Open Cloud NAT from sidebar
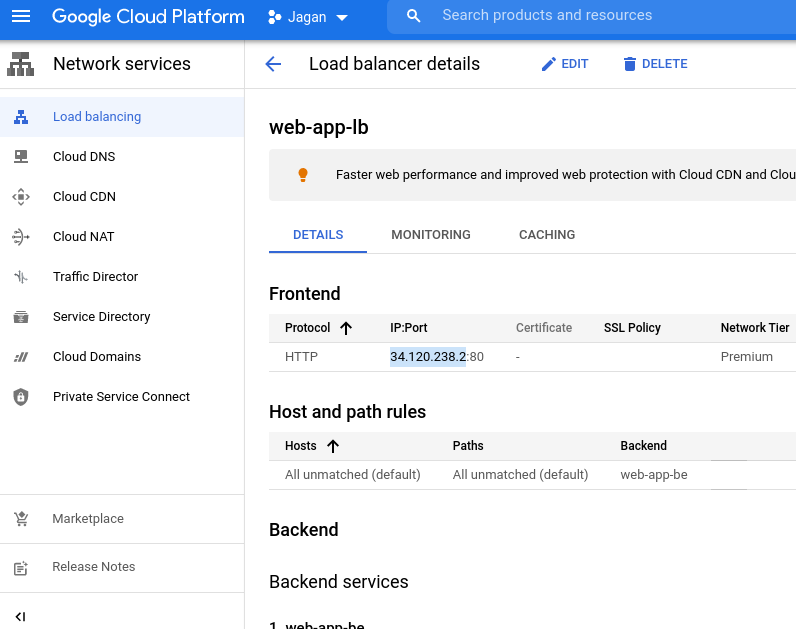 (122, 237)
